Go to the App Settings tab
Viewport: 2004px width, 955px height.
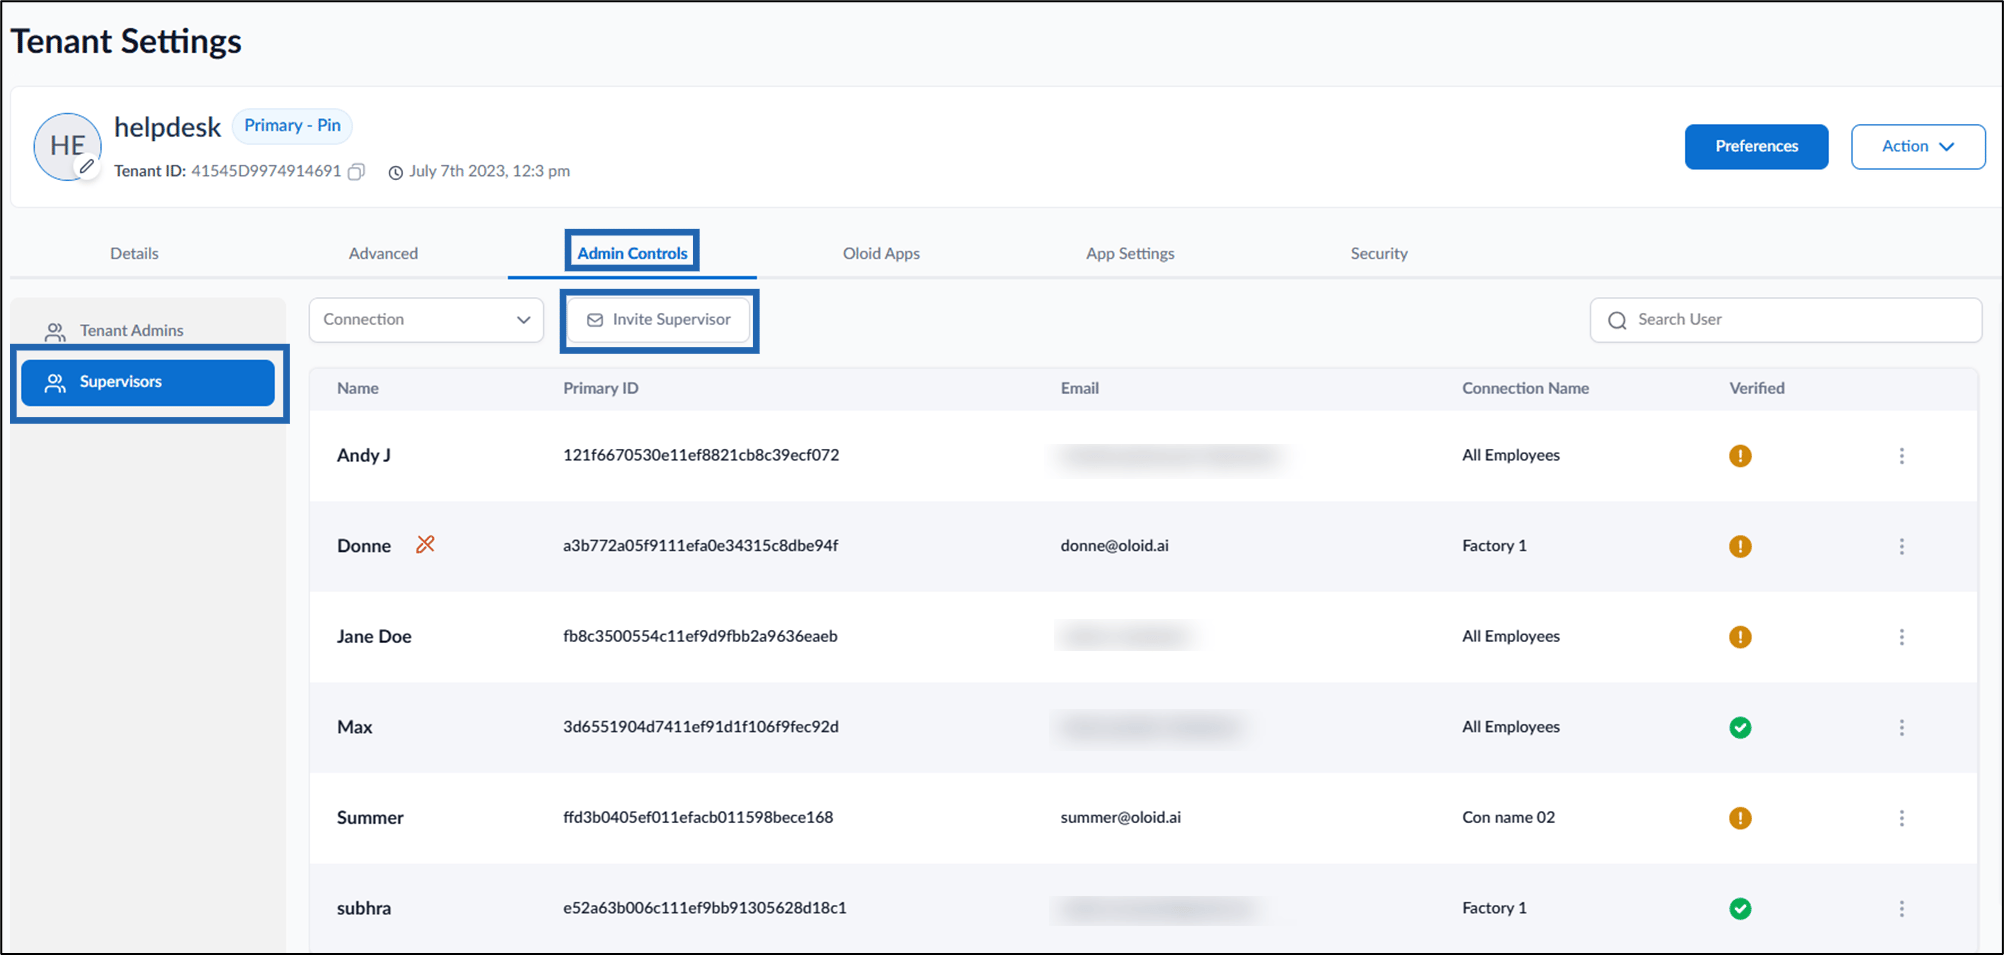[x=1130, y=253]
